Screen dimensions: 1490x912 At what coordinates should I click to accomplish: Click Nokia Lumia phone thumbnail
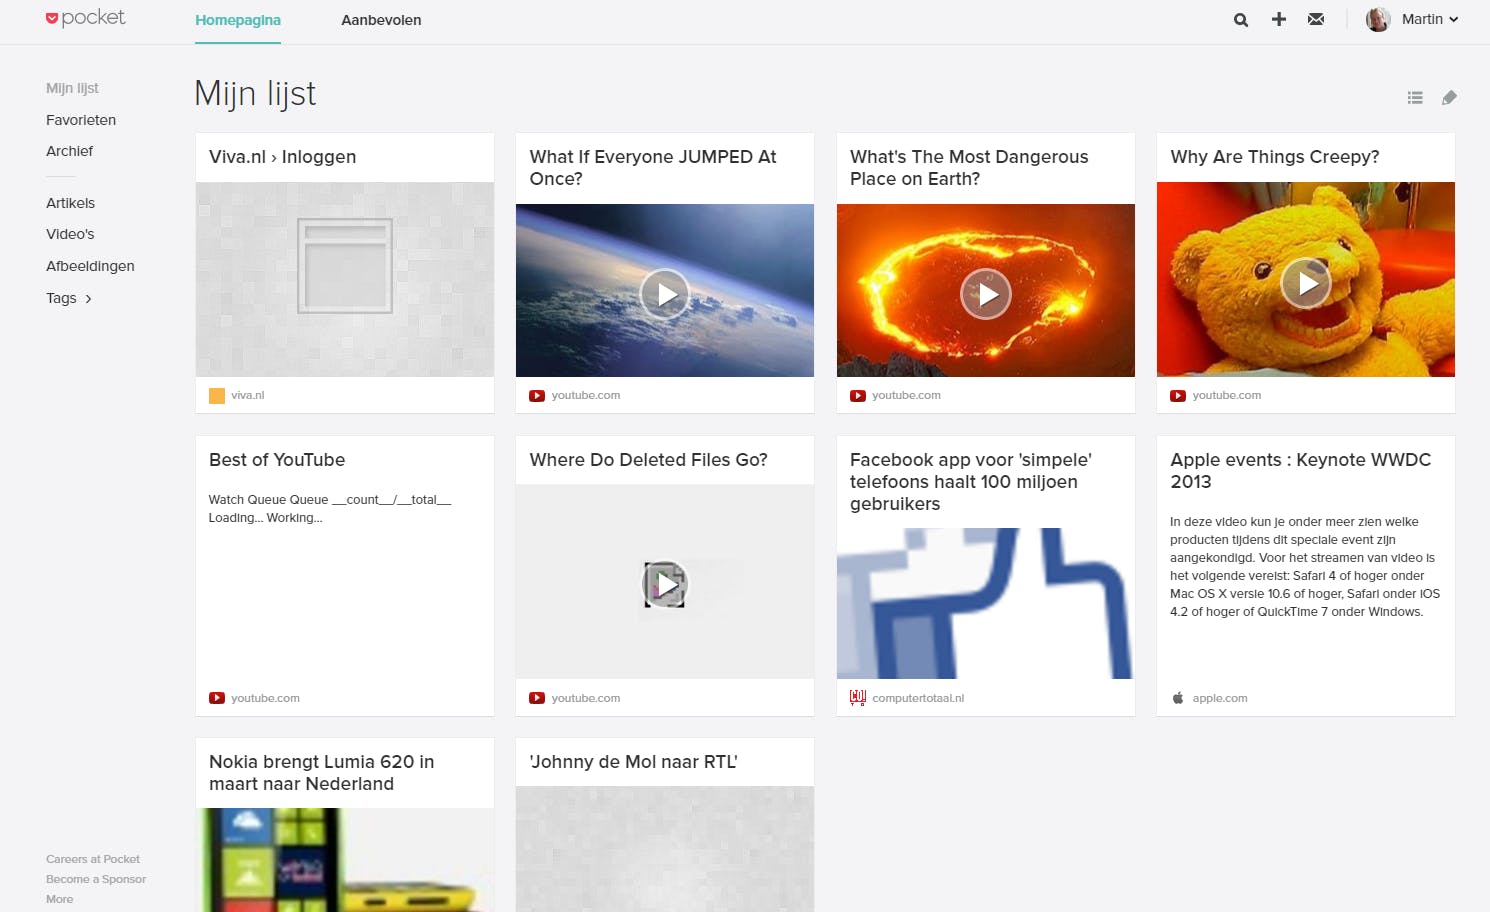click(345, 860)
